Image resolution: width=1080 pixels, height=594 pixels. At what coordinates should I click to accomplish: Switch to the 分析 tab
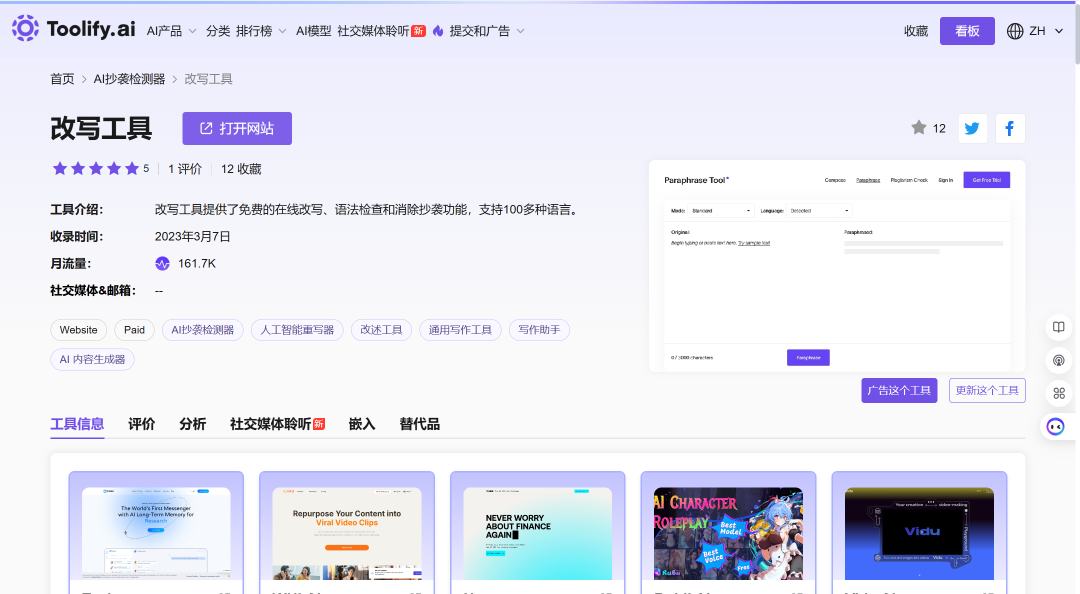pyautogui.click(x=192, y=424)
